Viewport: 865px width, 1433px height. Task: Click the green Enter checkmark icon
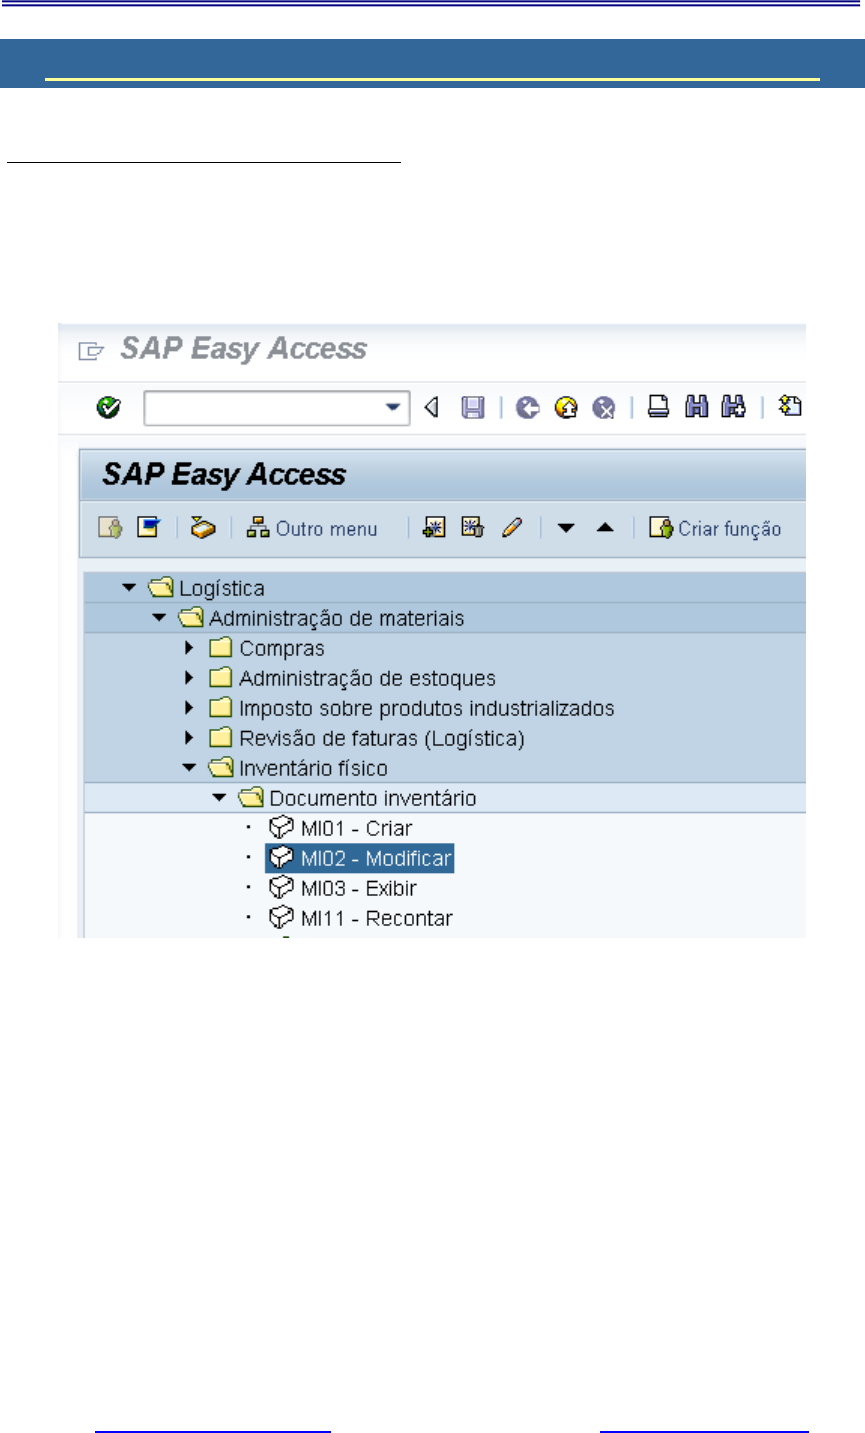tap(108, 407)
